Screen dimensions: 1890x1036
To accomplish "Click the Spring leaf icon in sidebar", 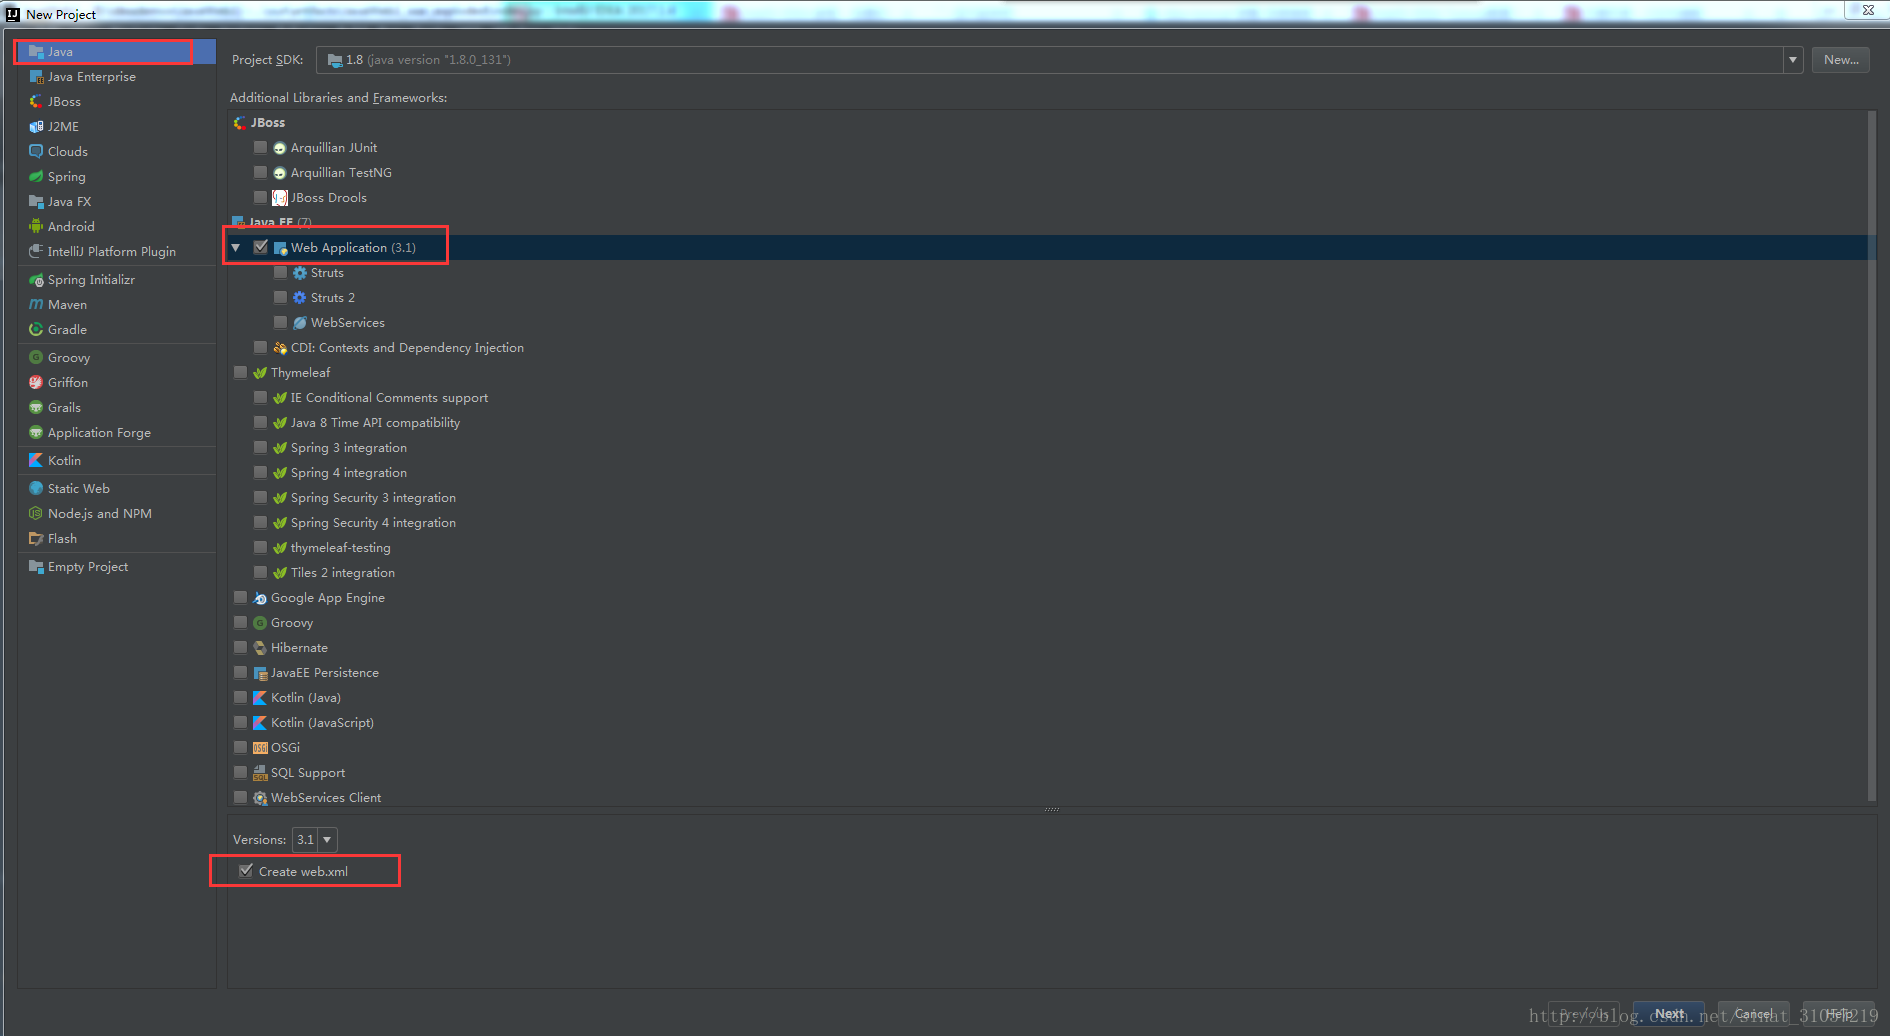I will [x=36, y=176].
